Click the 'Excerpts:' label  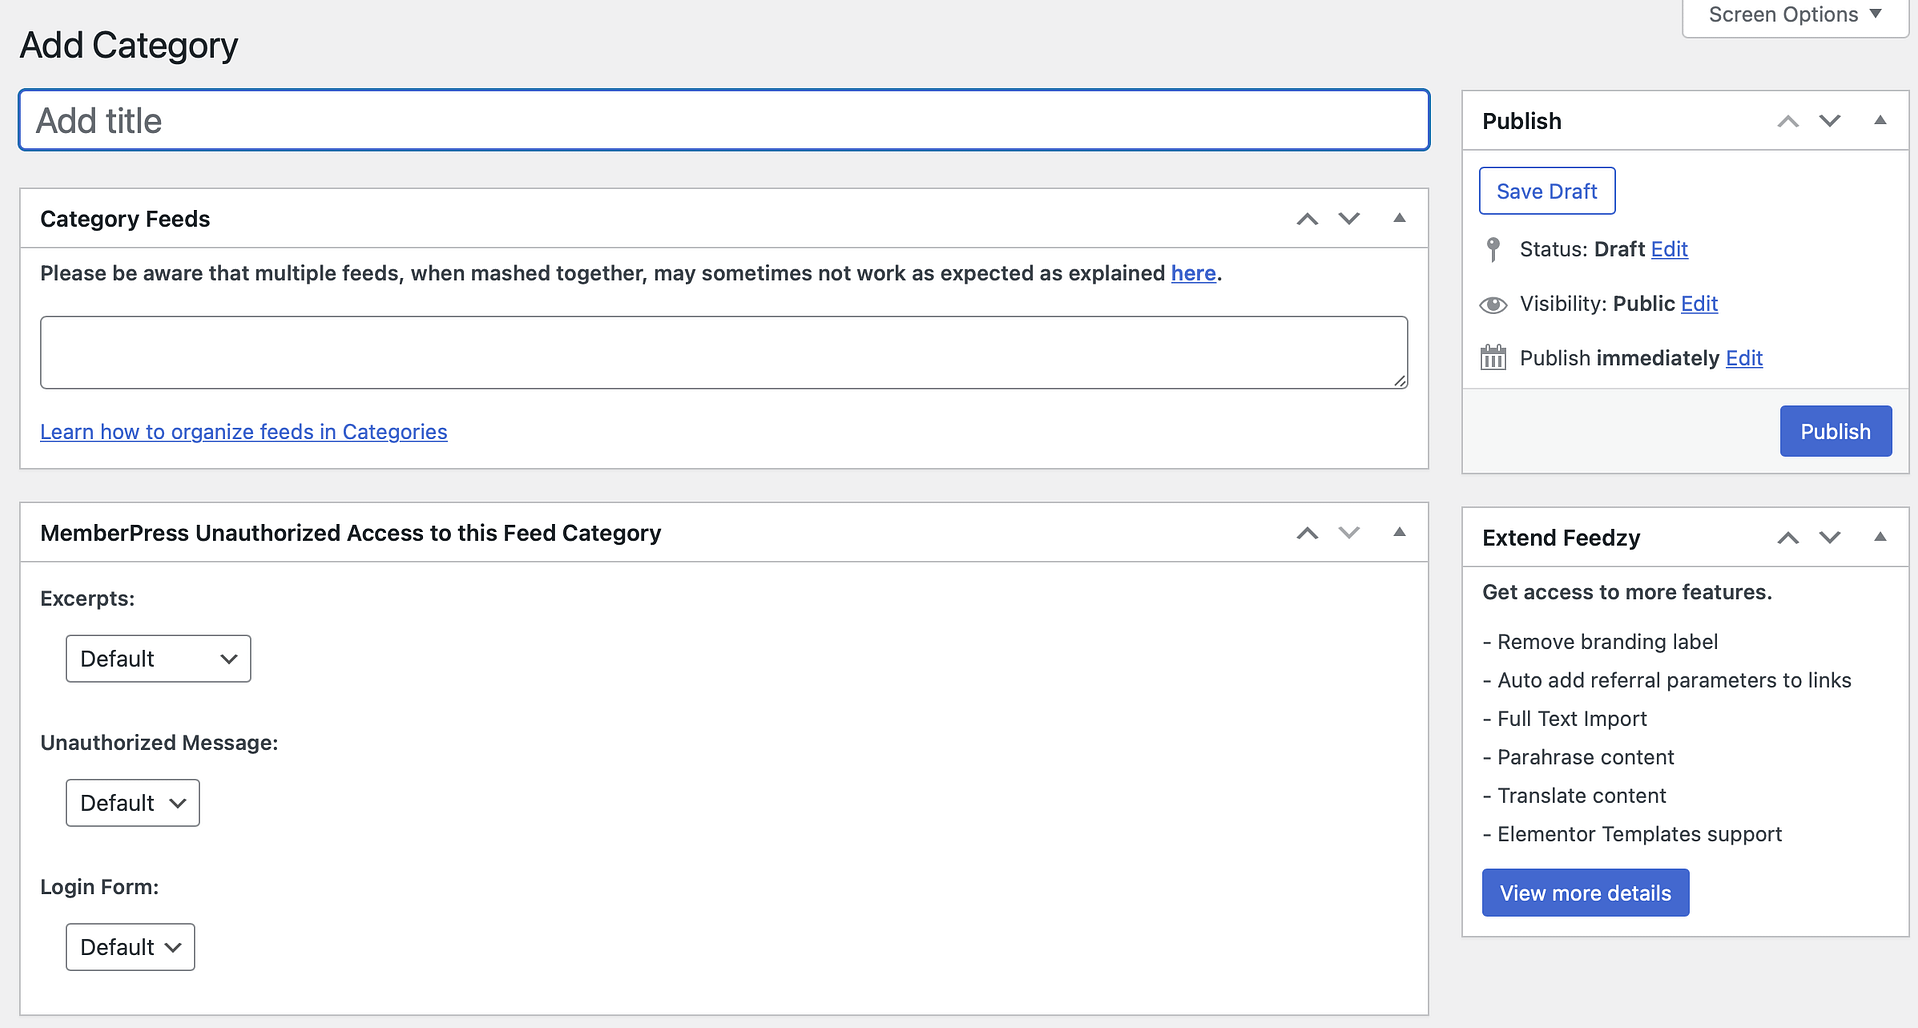click(x=88, y=599)
